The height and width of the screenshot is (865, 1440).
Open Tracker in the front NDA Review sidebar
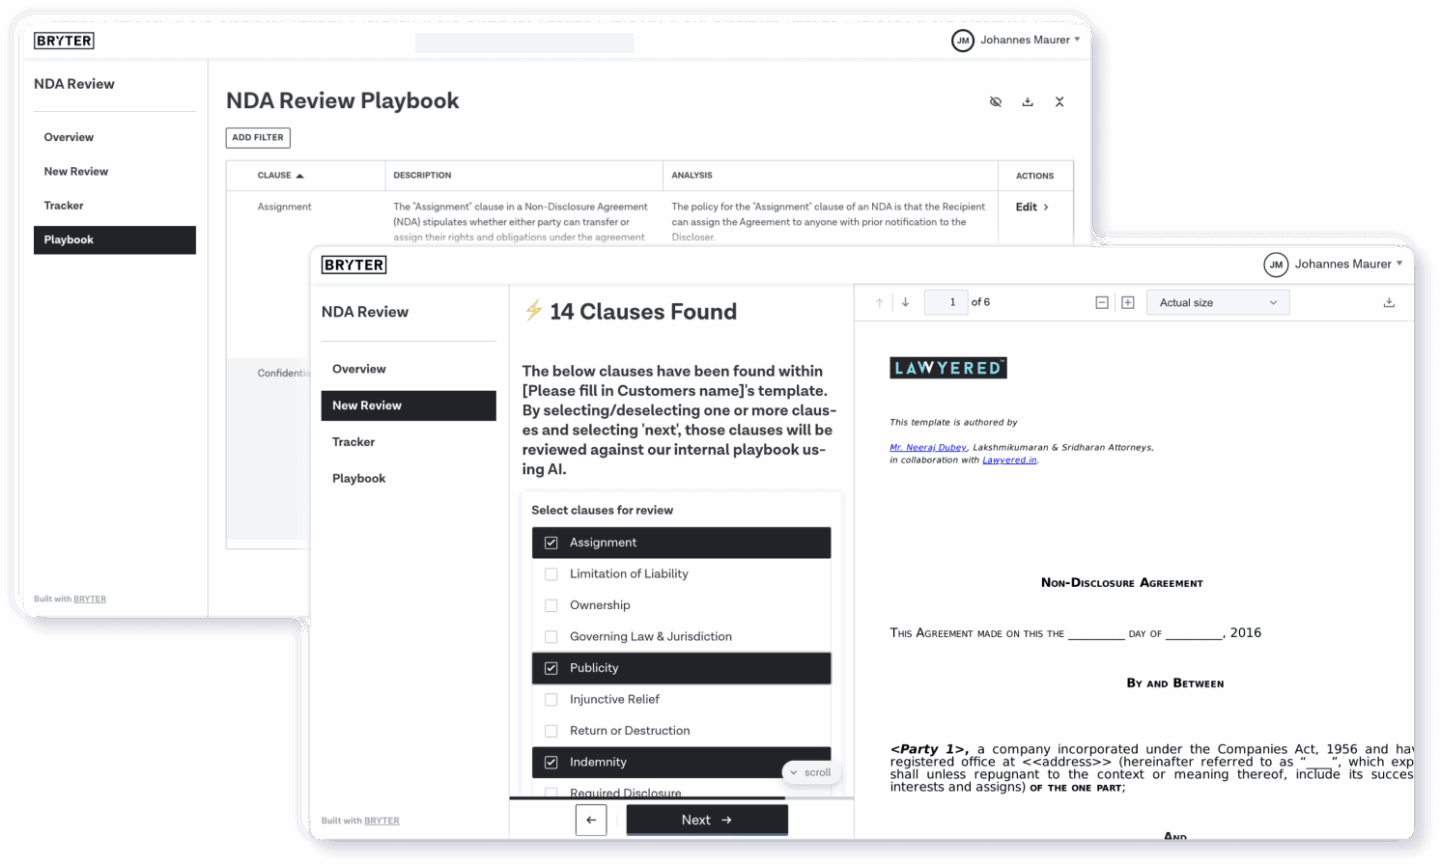tap(354, 442)
